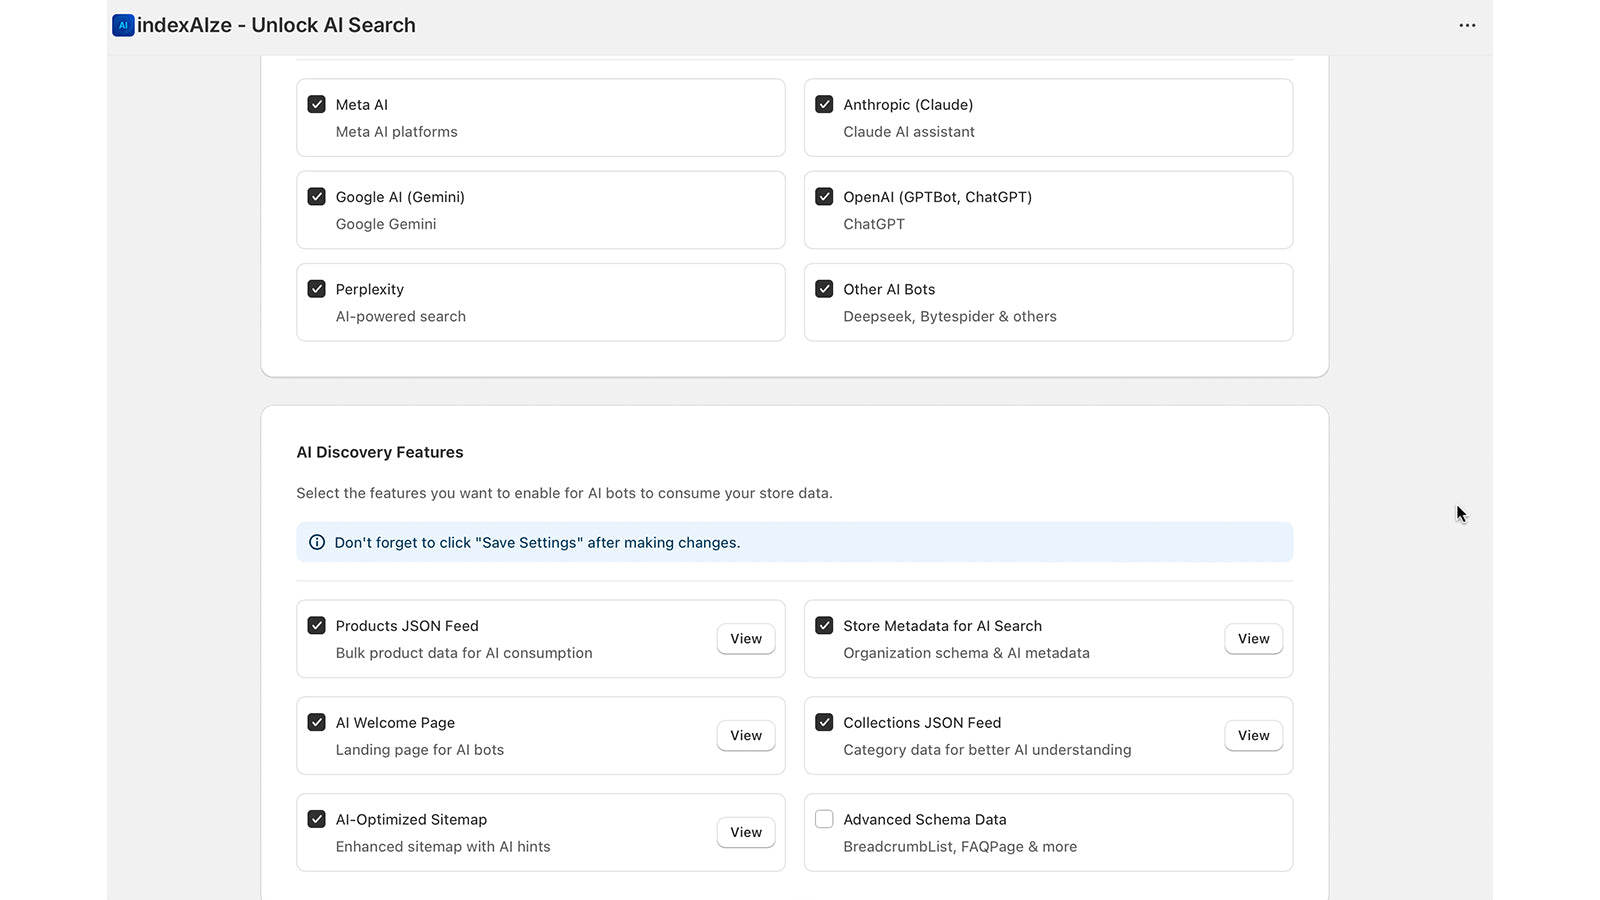Uncheck the Perplexity checkbox
The width and height of the screenshot is (1600, 900).
(317, 289)
